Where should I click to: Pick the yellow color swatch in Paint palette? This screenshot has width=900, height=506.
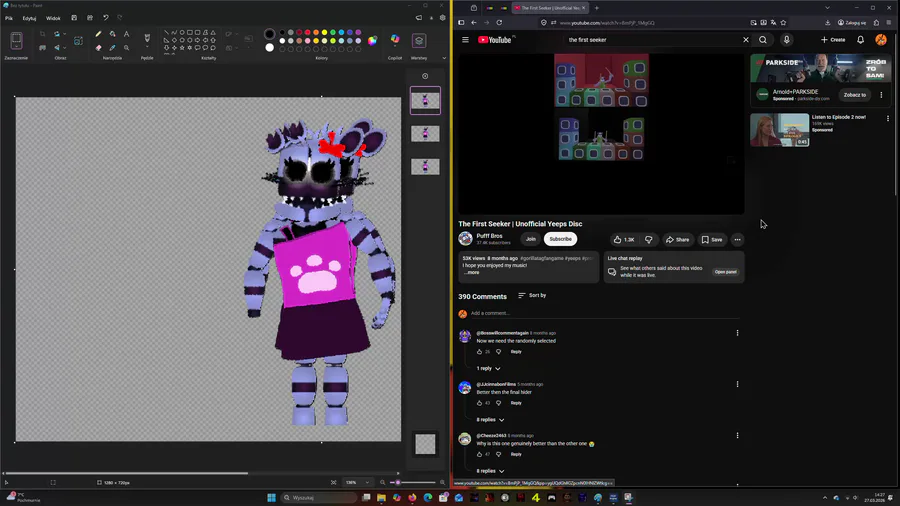324,33
